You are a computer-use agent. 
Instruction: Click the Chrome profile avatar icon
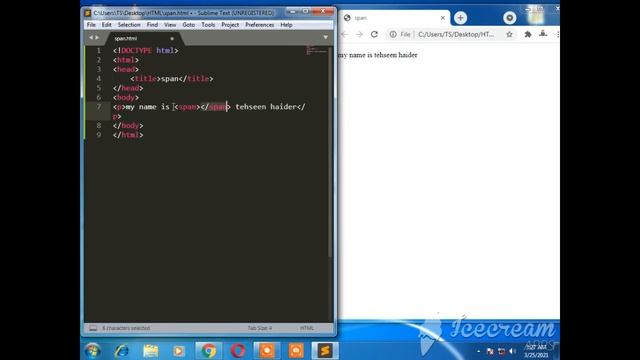click(543, 34)
